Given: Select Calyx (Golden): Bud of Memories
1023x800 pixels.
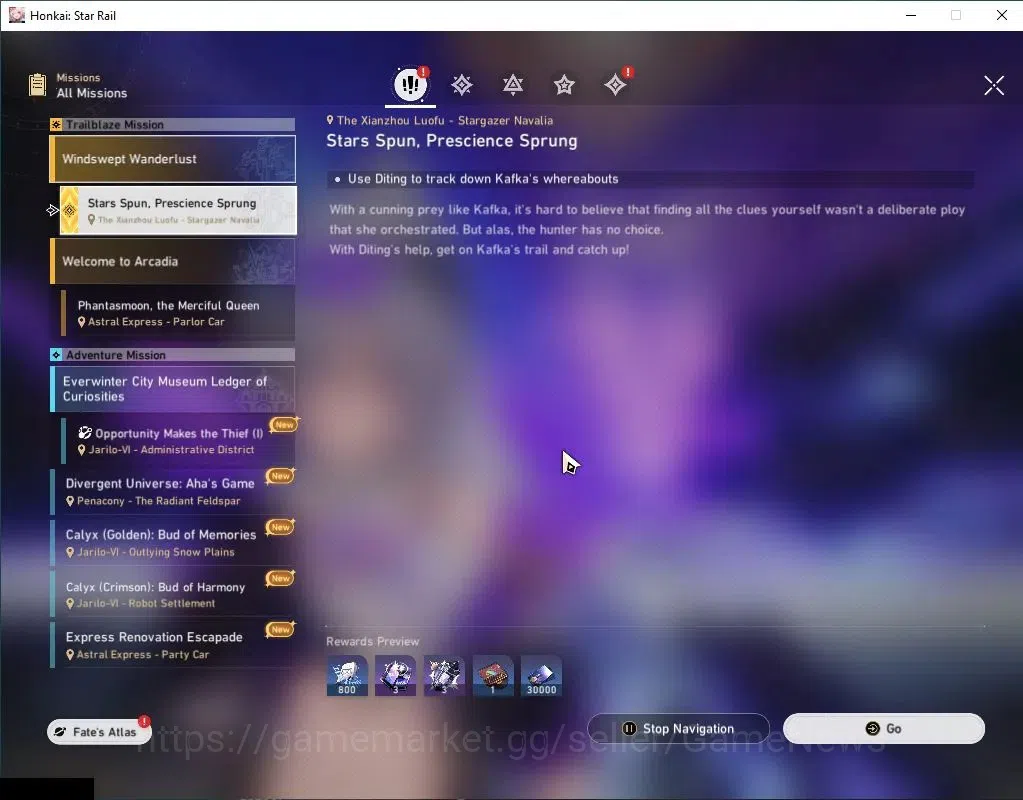Looking at the screenshot, I should click(173, 543).
